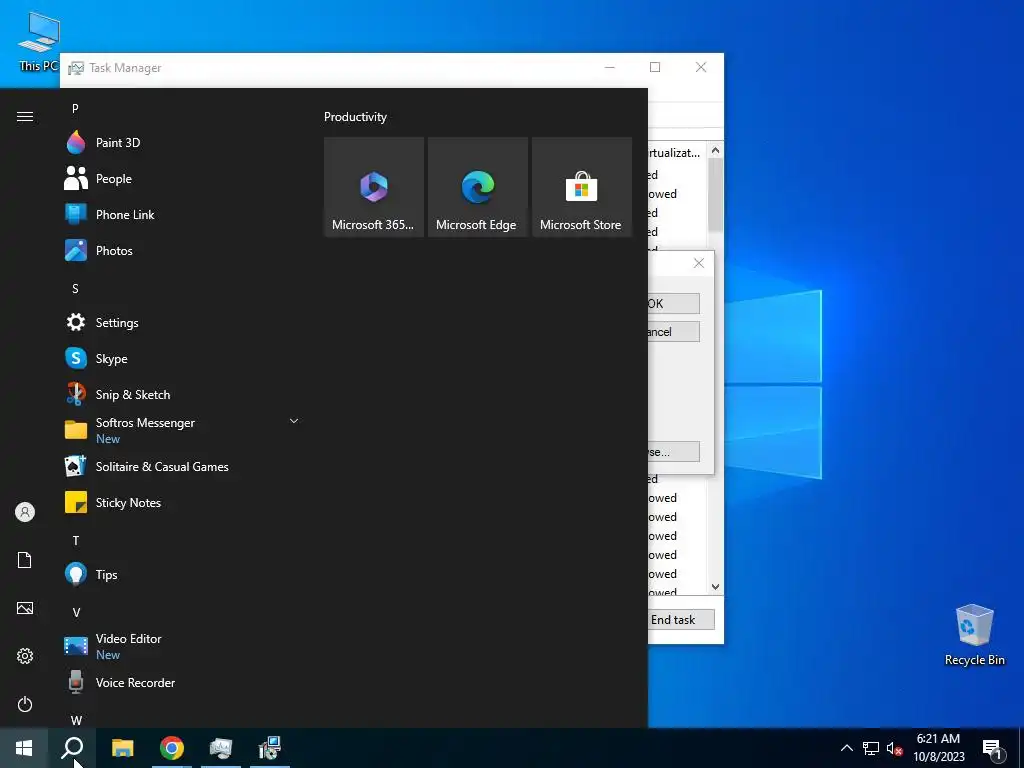Open the user account icon in Start sidebar
Viewport: 1024px width, 768px height.
click(x=25, y=512)
